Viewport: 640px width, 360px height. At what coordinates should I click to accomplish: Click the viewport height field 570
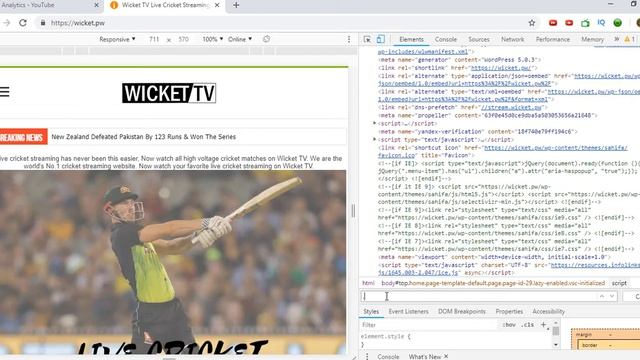(184, 39)
